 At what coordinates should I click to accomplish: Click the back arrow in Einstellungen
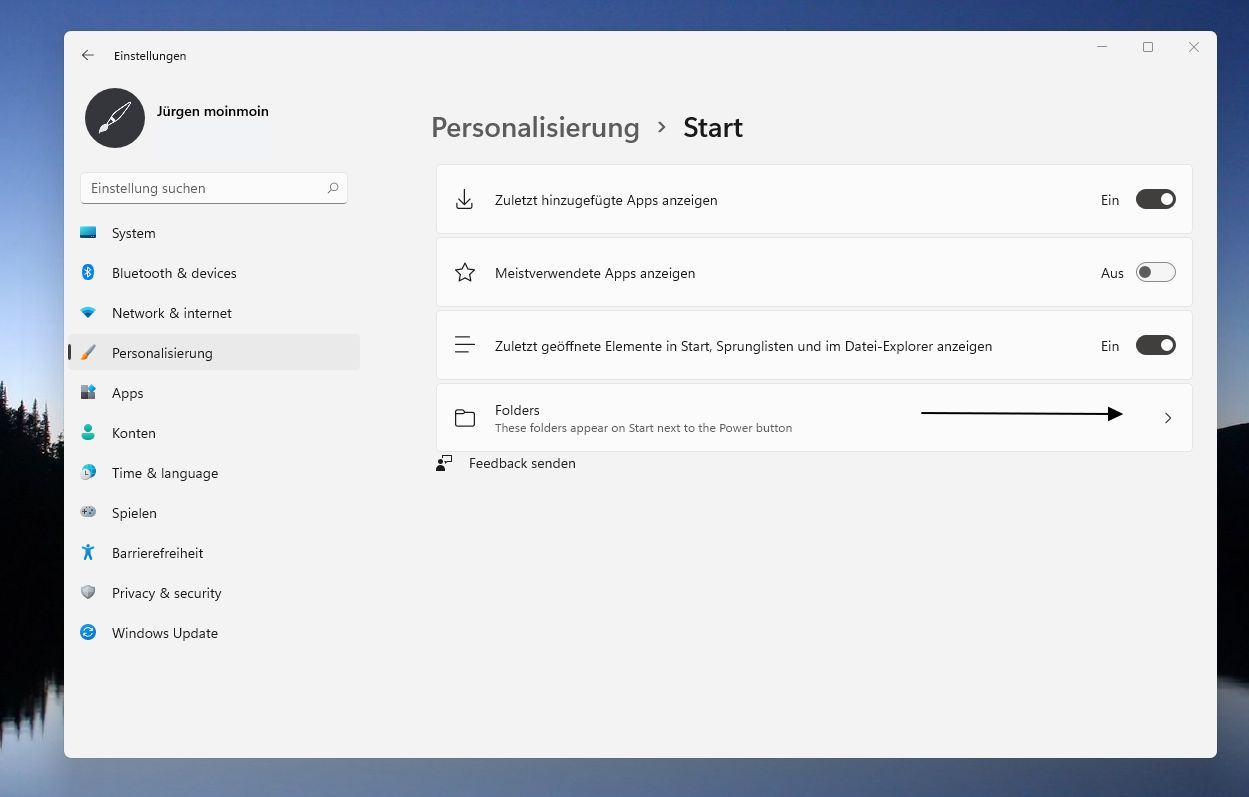[x=88, y=56]
